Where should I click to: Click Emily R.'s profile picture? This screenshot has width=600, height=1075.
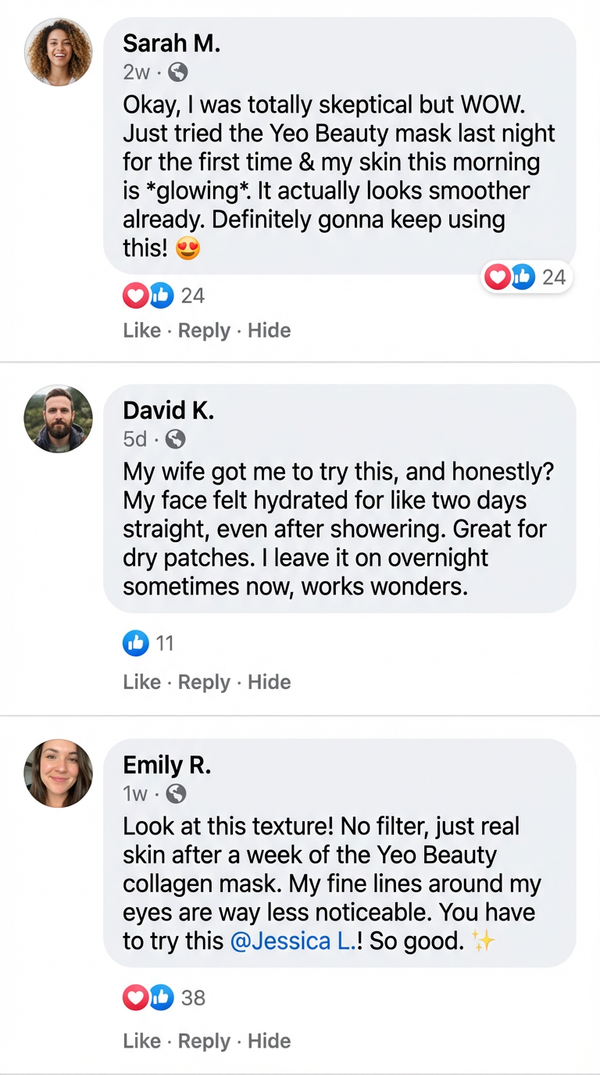pos(58,773)
